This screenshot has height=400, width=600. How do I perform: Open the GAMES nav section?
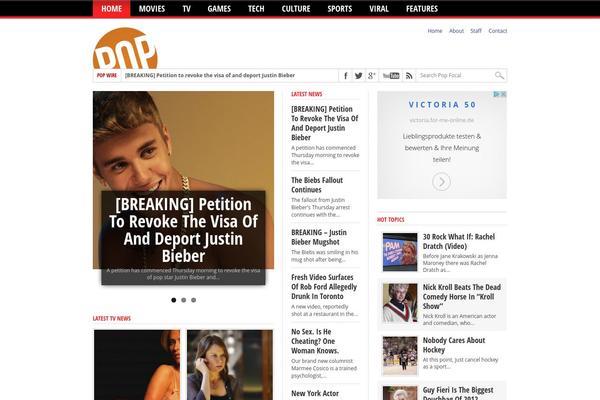pos(219,8)
